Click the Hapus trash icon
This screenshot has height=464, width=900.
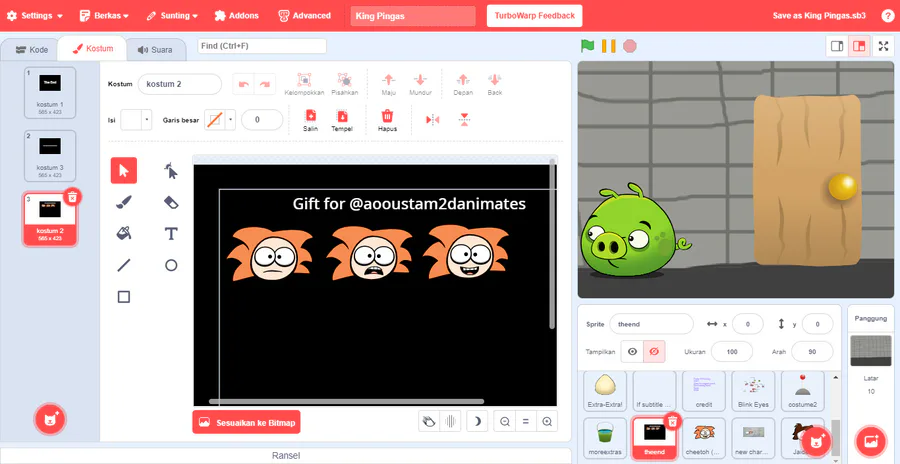click(387, 115)
